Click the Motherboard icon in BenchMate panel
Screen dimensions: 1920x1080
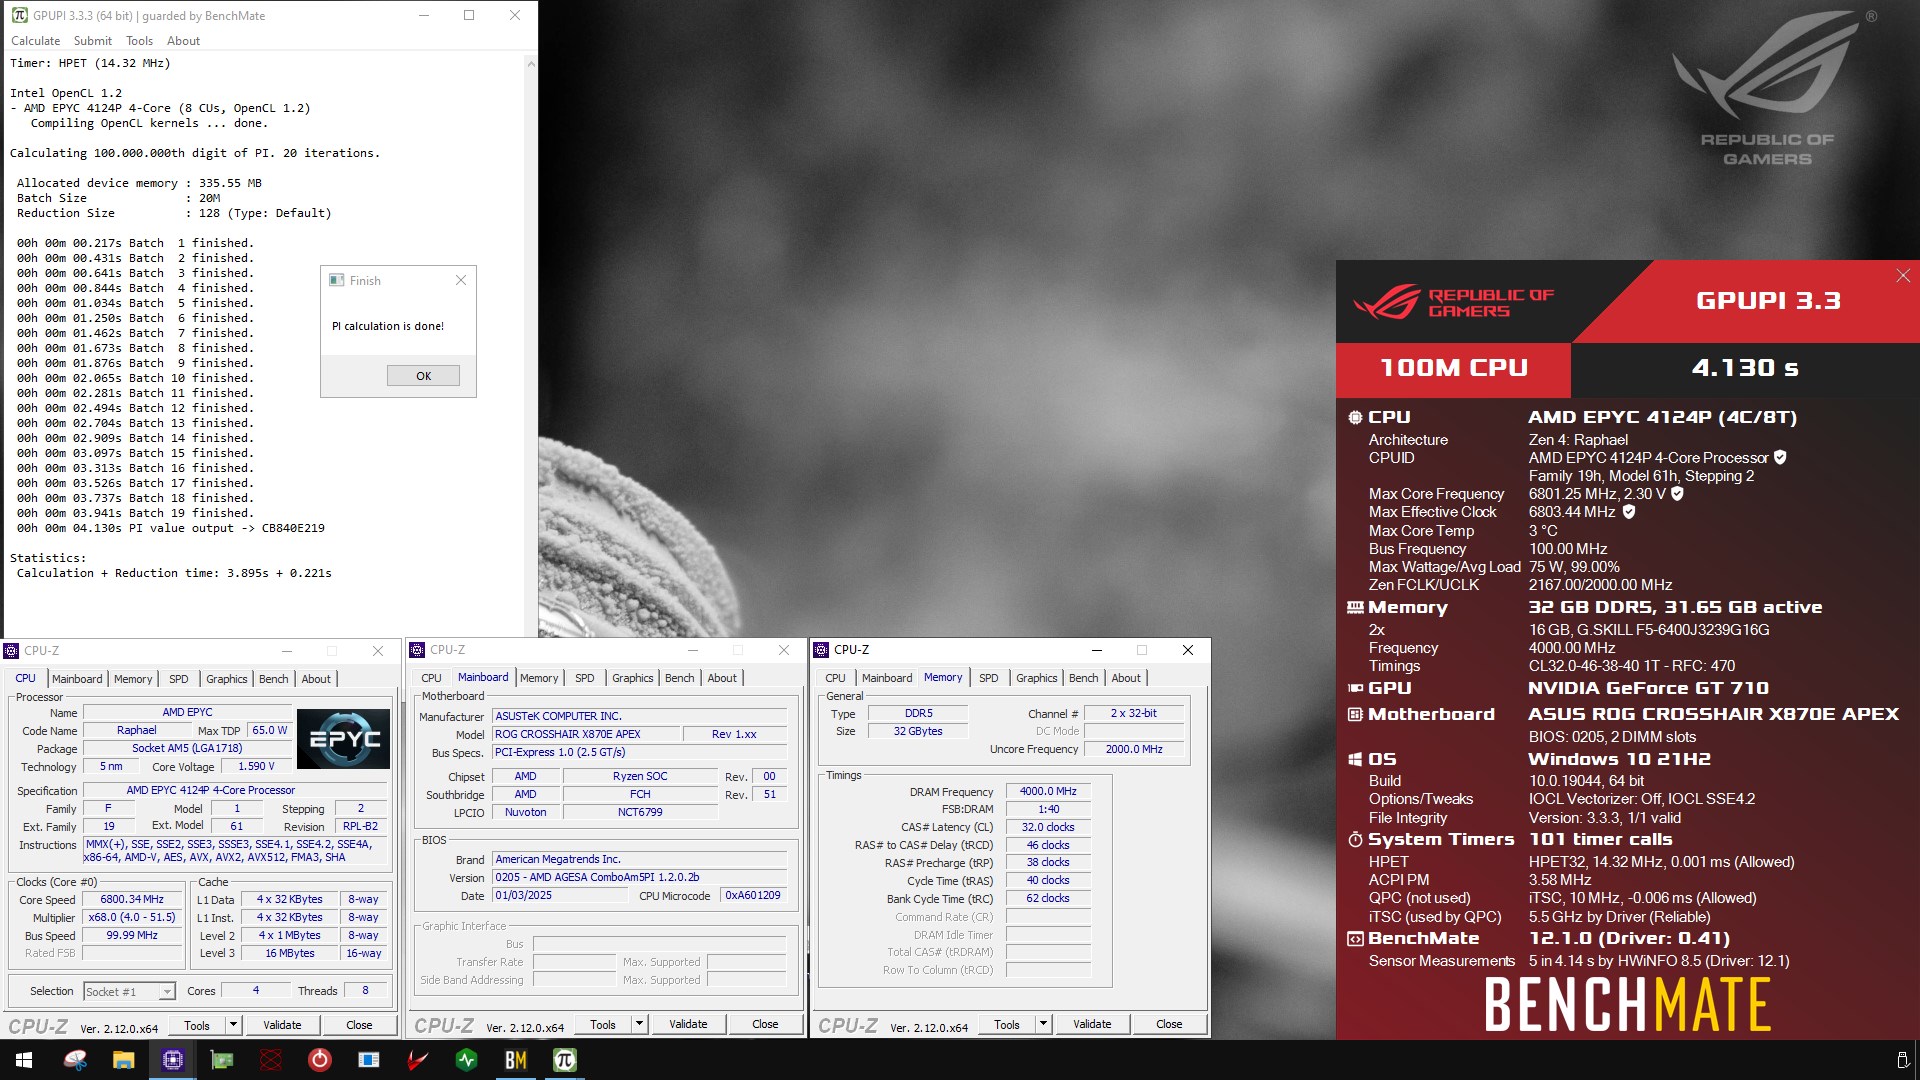click(1355, 715)
